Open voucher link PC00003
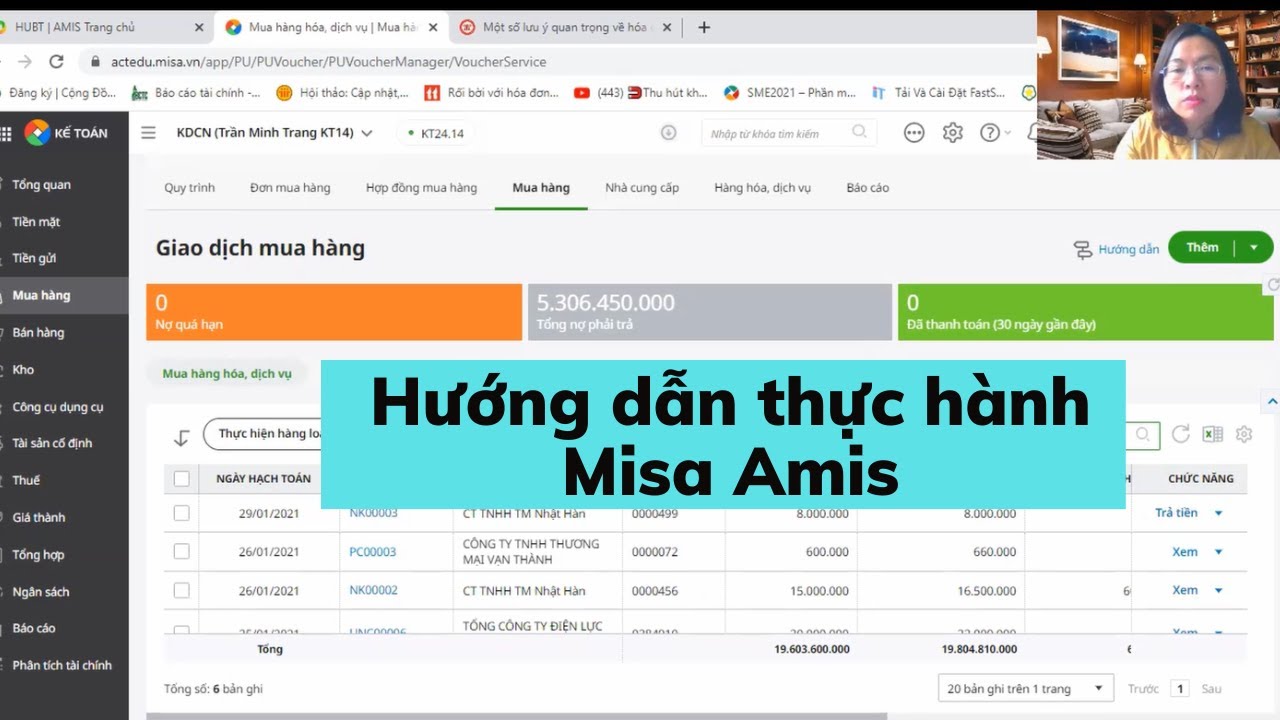Viewport: 1280px width, 720px height. (x=372, y=552)
